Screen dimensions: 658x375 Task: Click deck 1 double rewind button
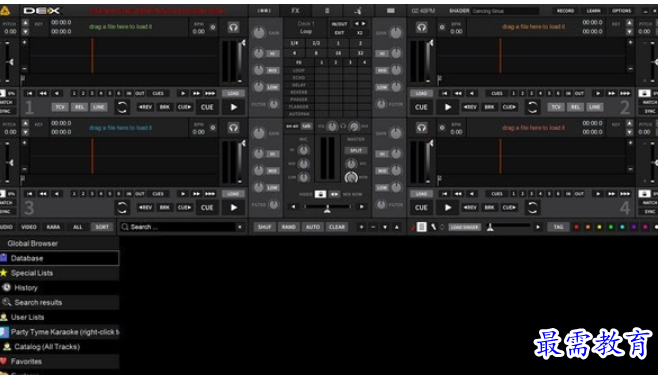(x=43, y=93)
